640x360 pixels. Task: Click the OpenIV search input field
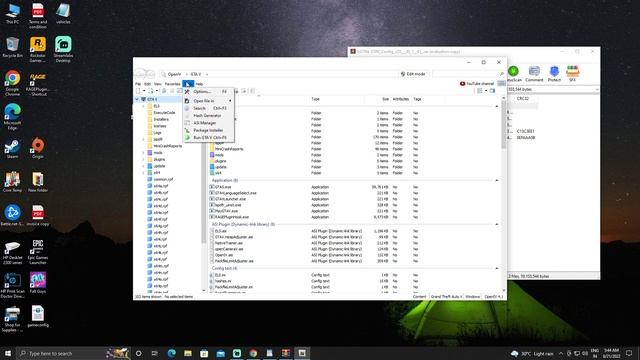pos(465,74)
